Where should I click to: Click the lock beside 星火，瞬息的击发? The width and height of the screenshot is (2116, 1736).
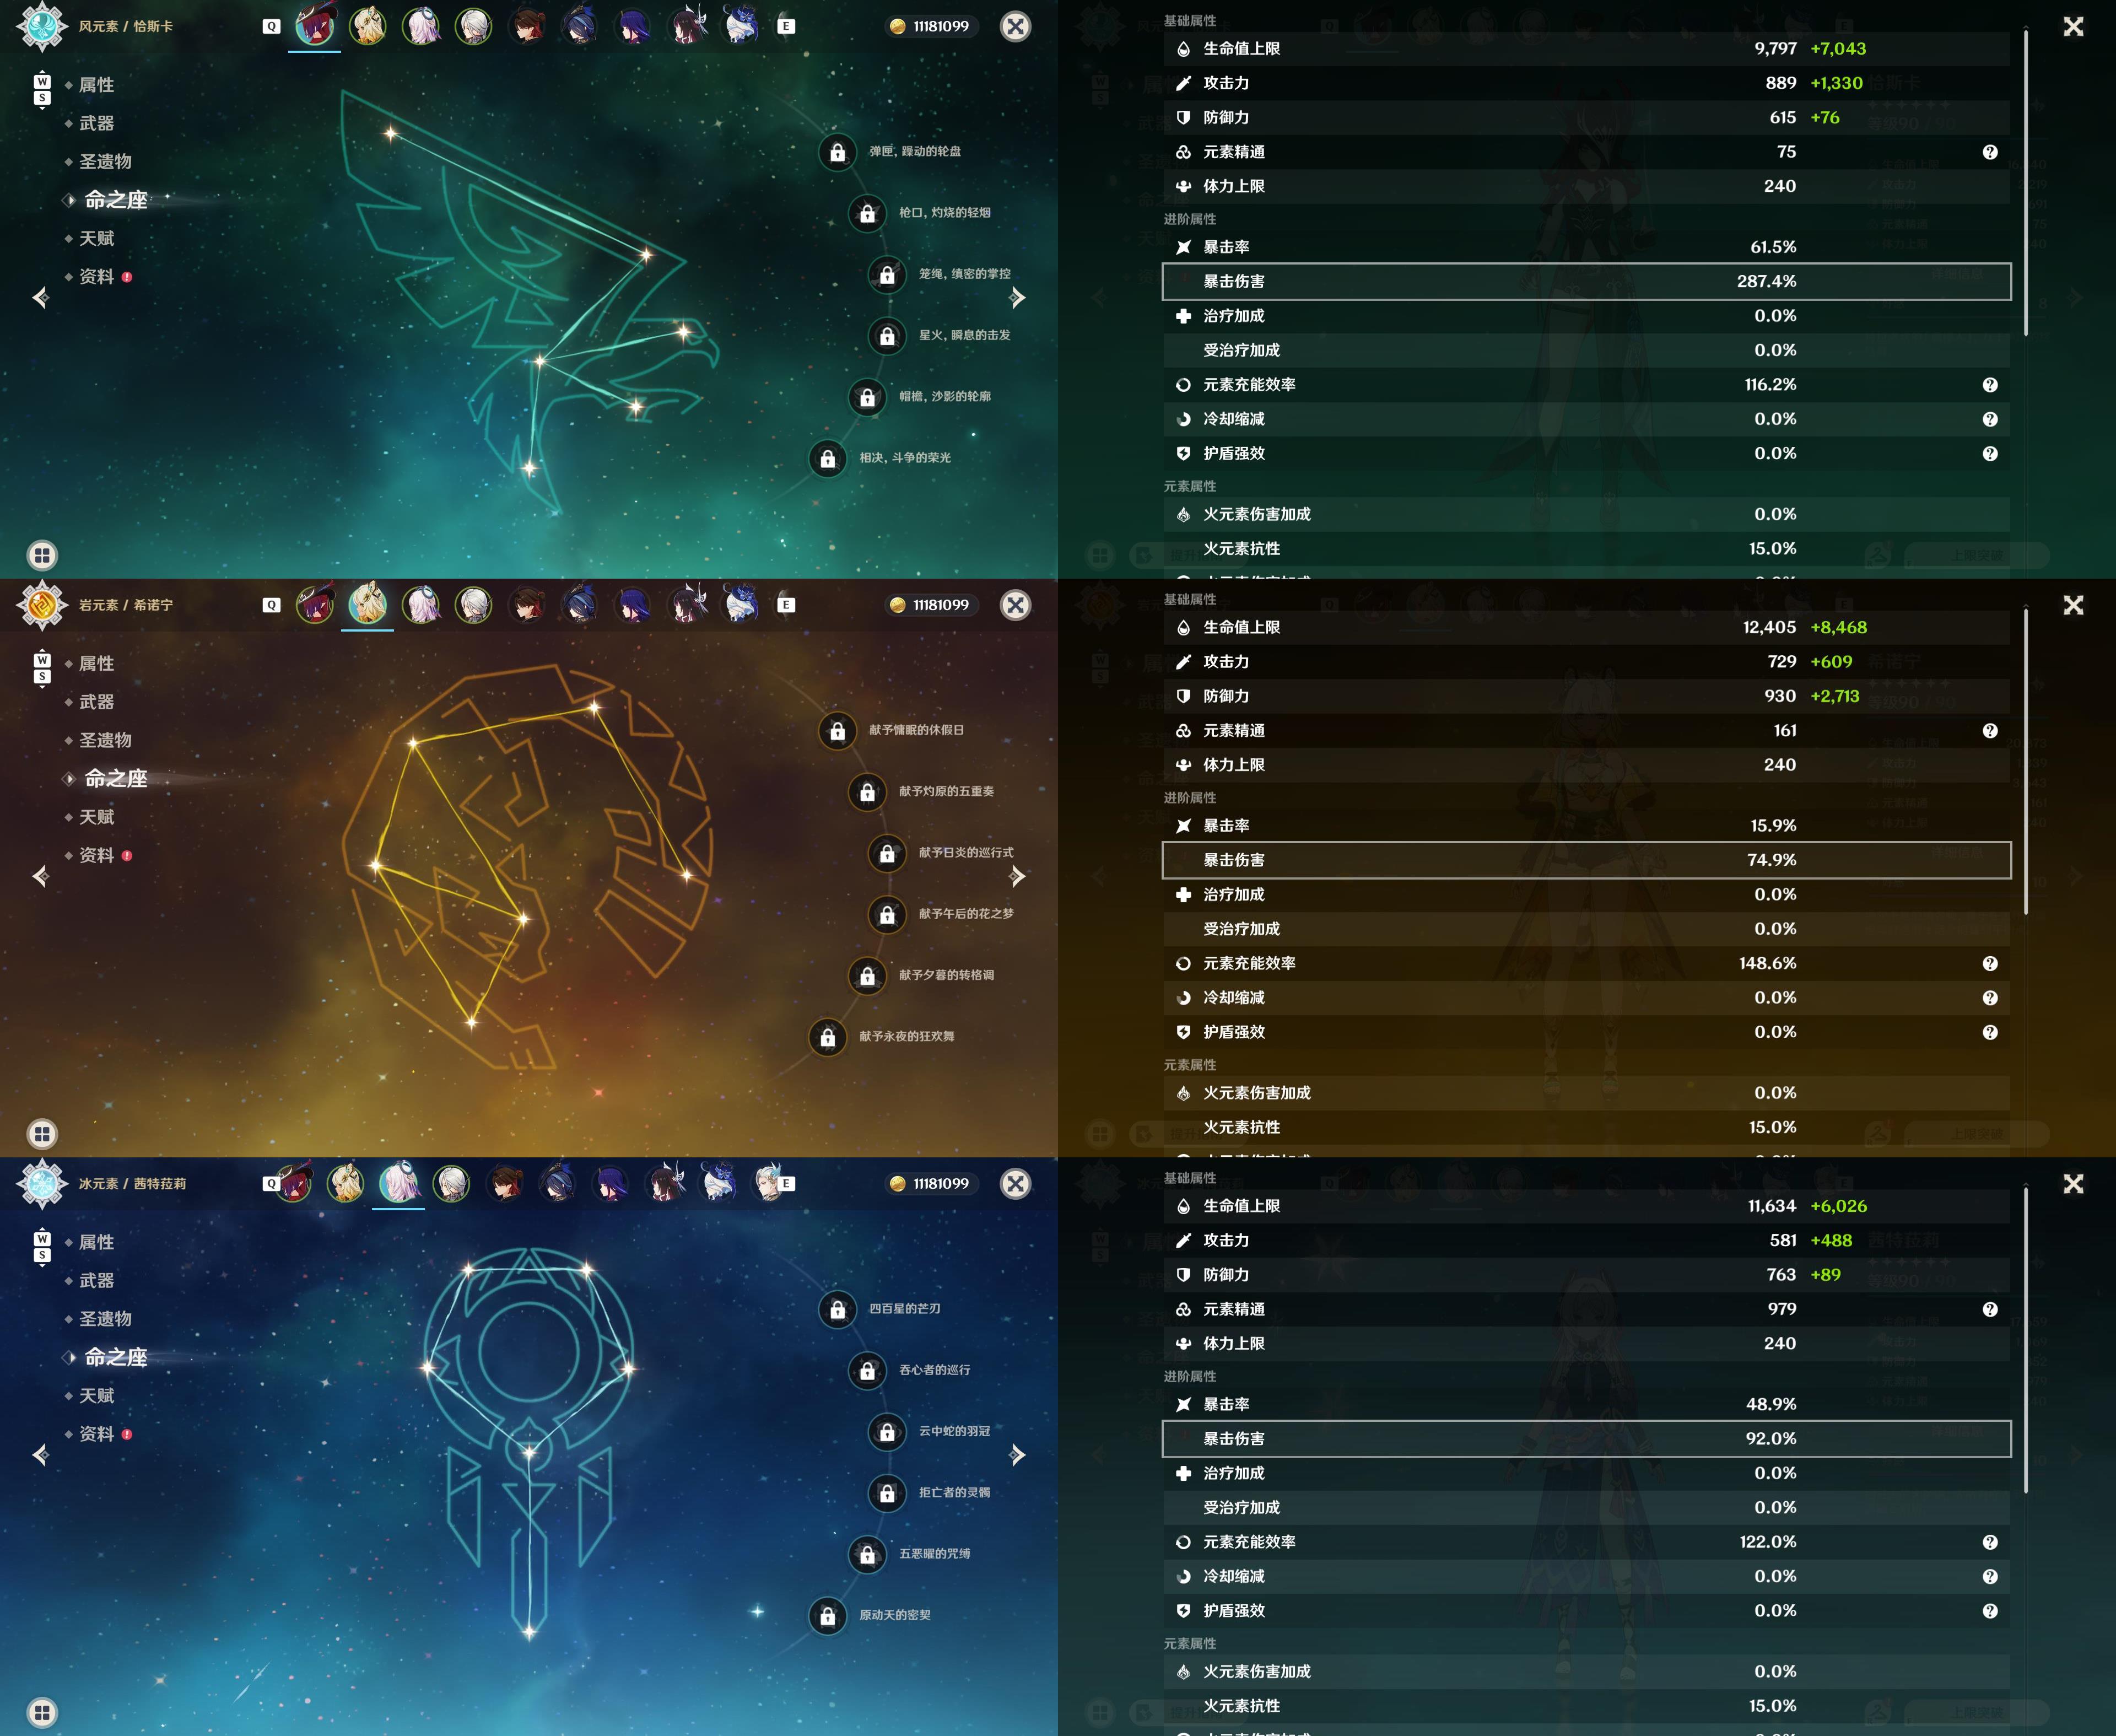pos(887,336)
